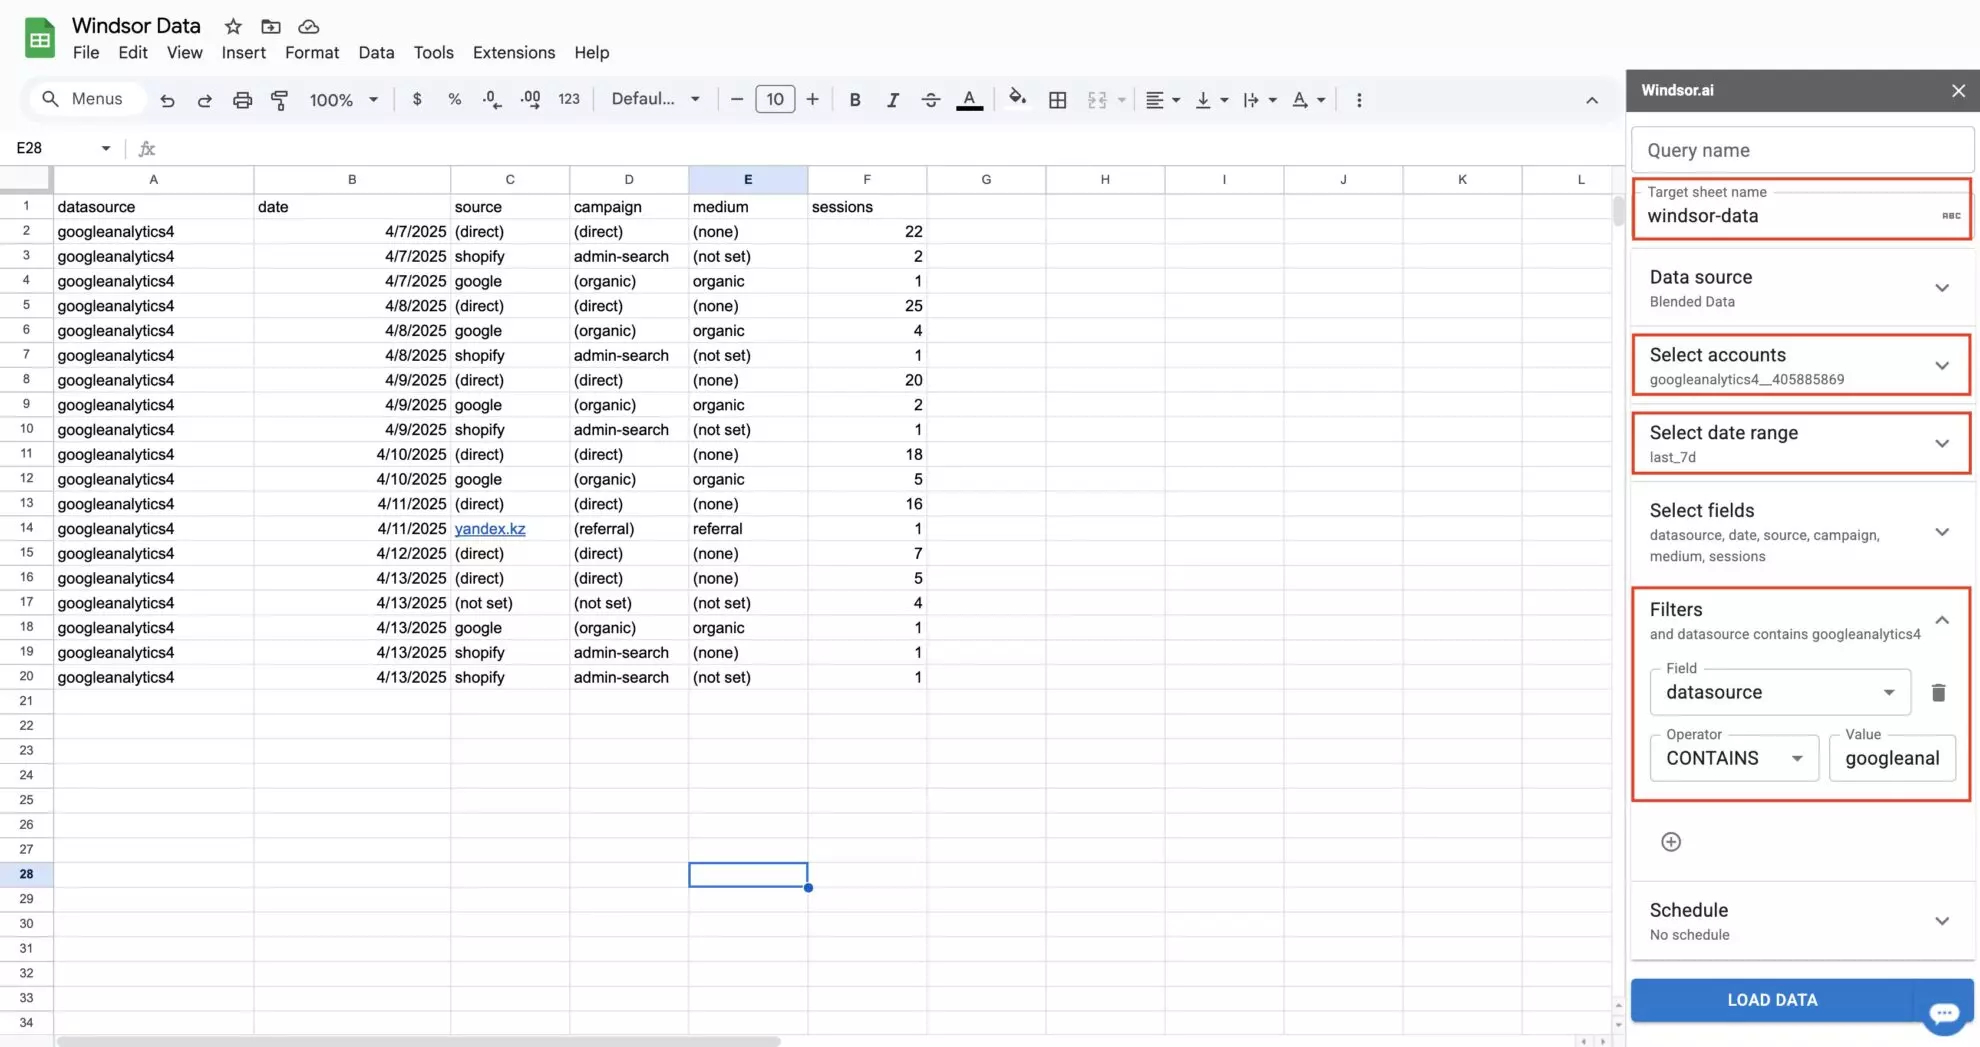
Task: Open the Borders tool
Action: (1057, 99)
